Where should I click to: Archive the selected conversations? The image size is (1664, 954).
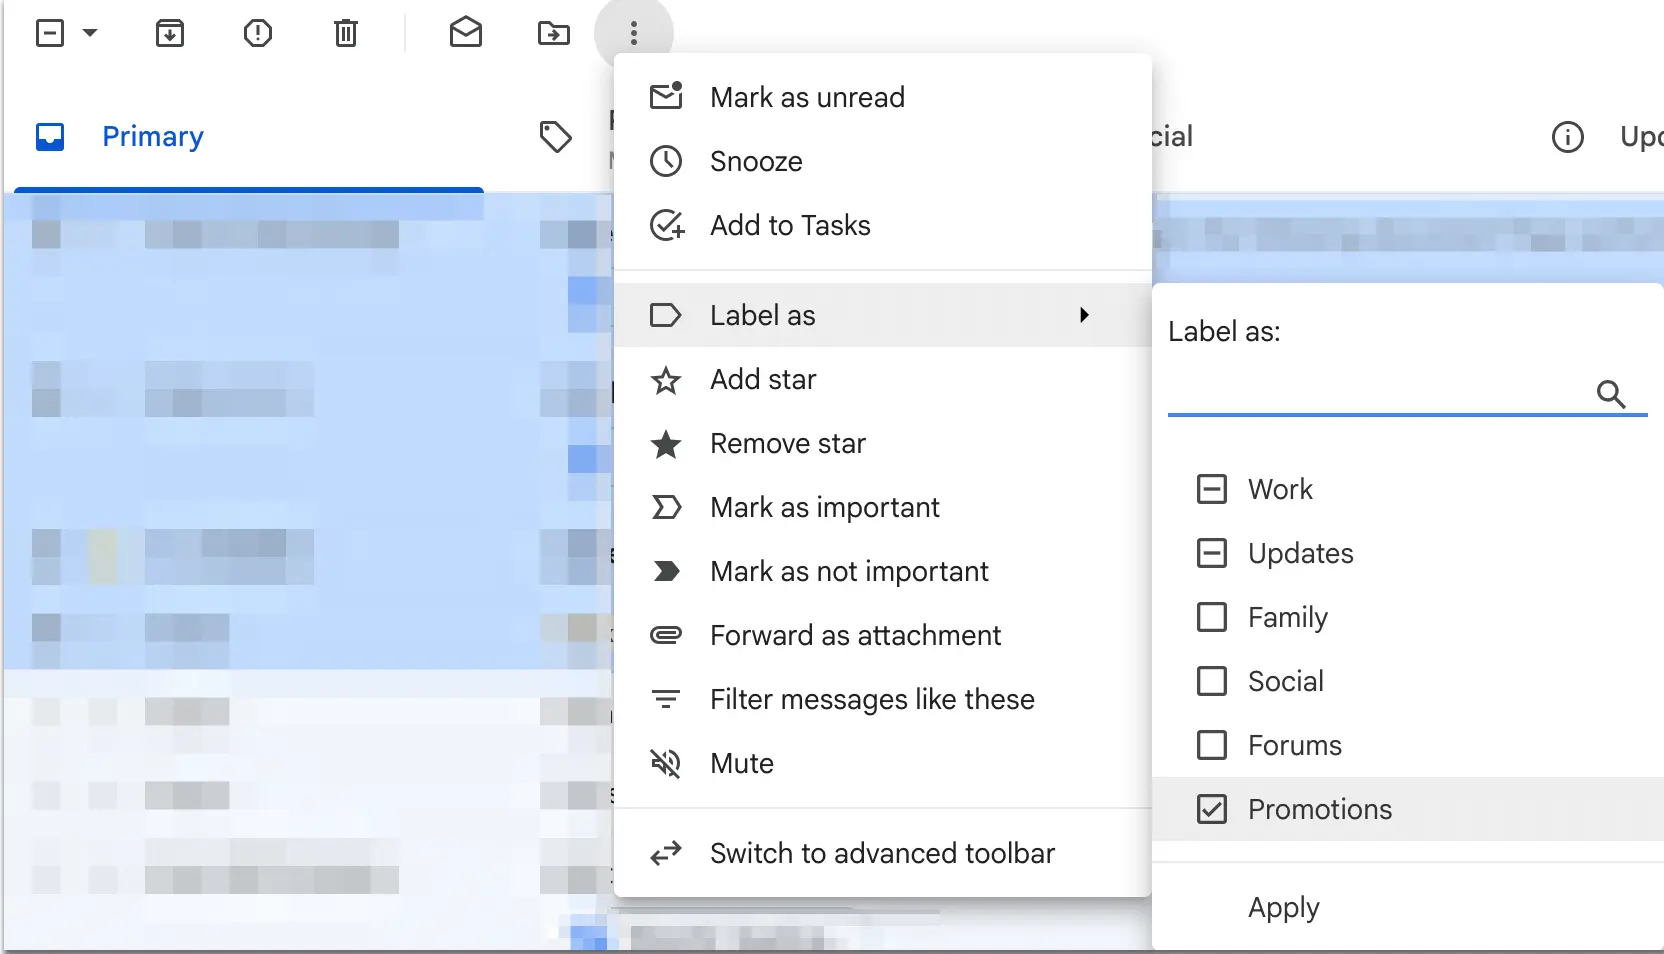pos(170,33)
